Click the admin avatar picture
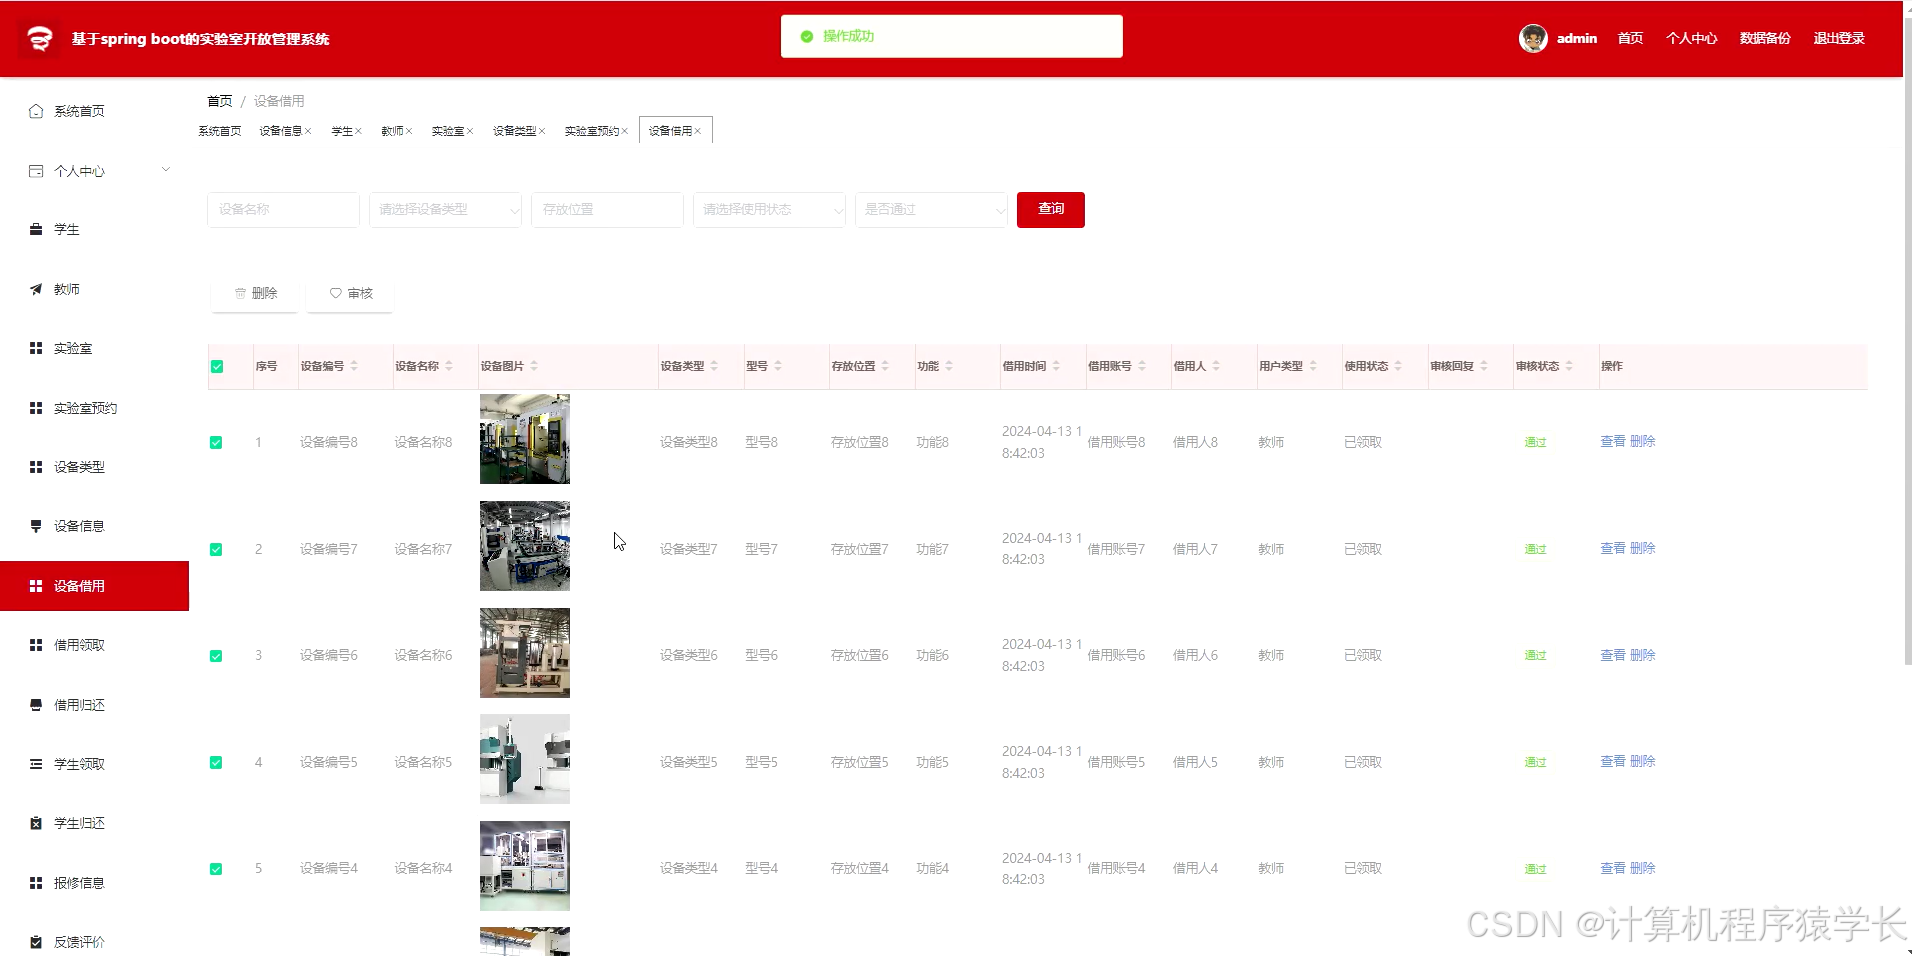The image size is (1912, 956). [1533, 39]
